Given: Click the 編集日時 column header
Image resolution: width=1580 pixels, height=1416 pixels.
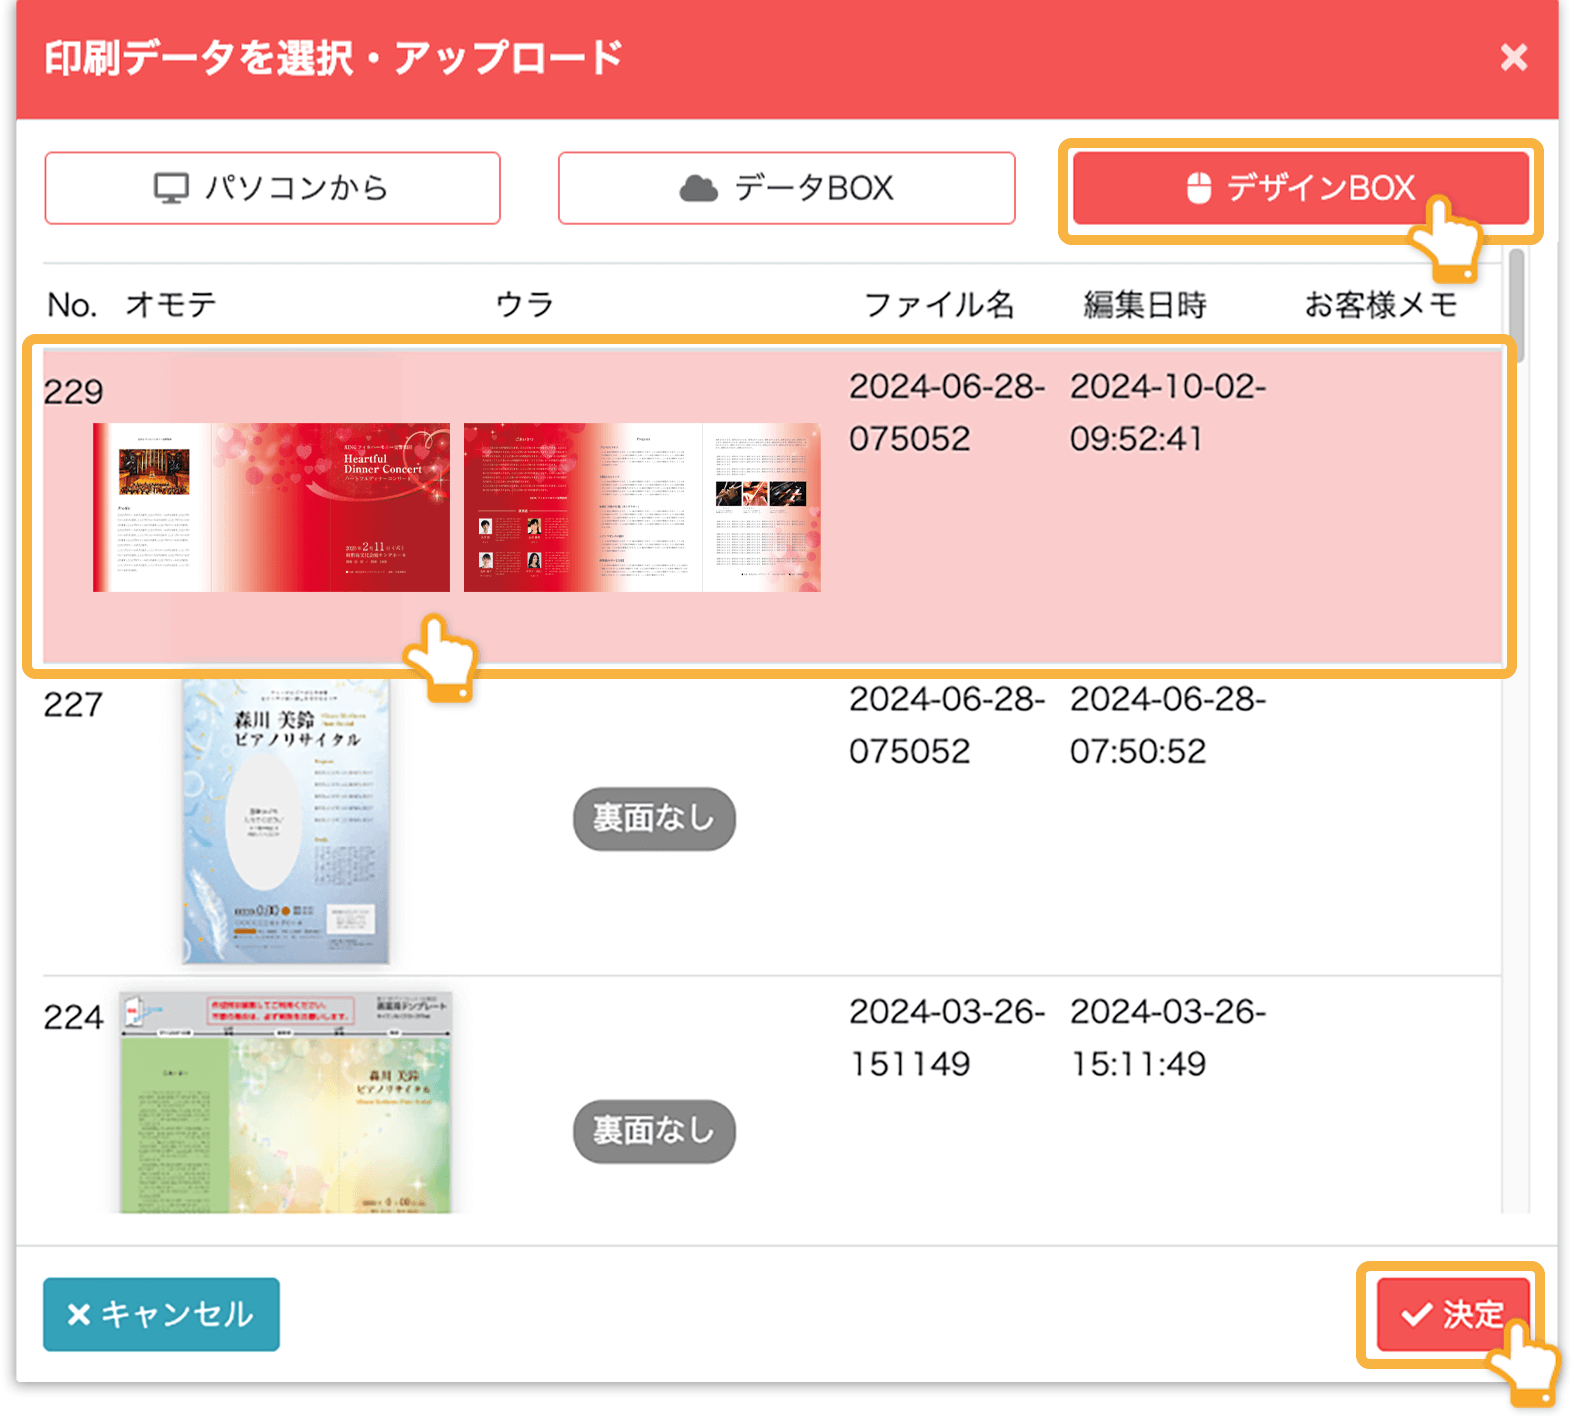Looking at the screenshot, I should (x=1144, y=304).
